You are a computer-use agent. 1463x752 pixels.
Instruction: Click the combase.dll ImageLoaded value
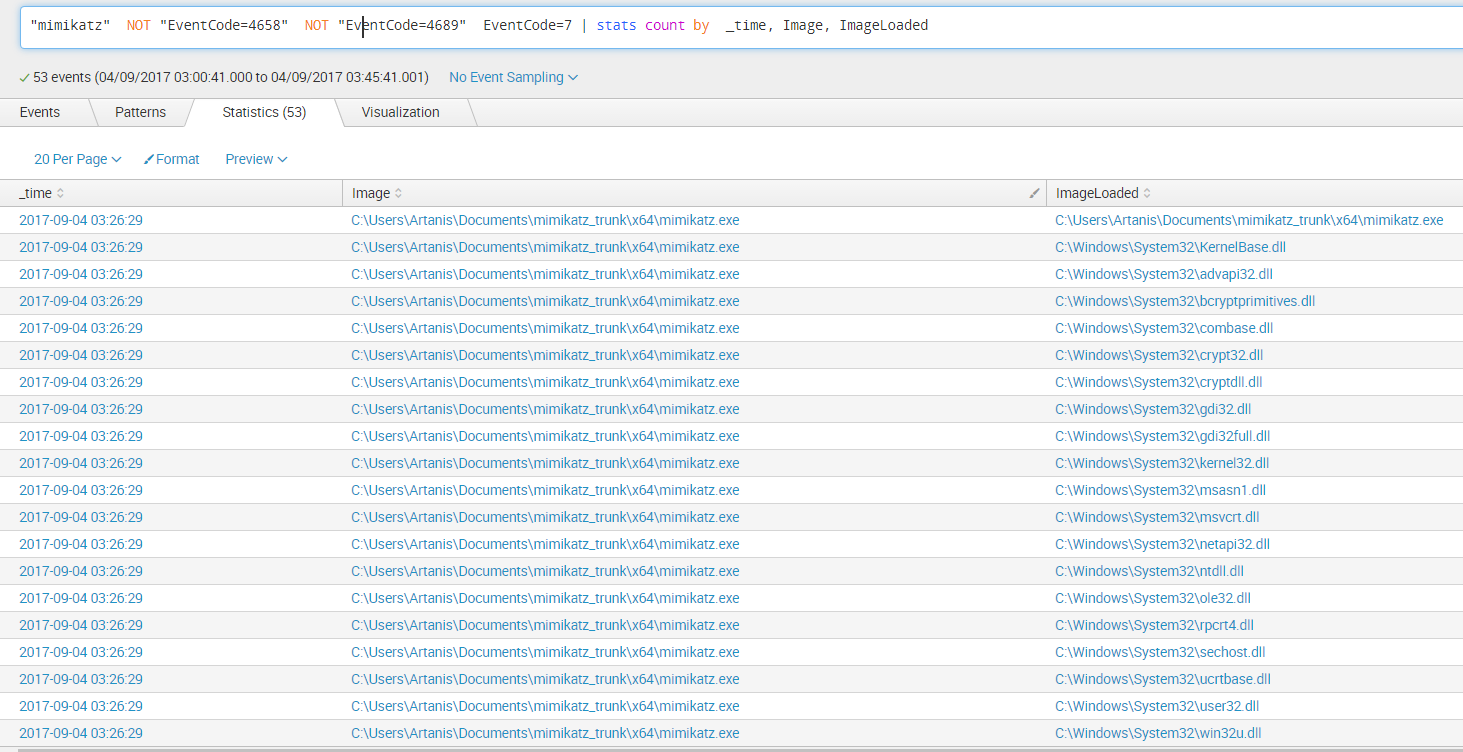tap(1164, 328)
